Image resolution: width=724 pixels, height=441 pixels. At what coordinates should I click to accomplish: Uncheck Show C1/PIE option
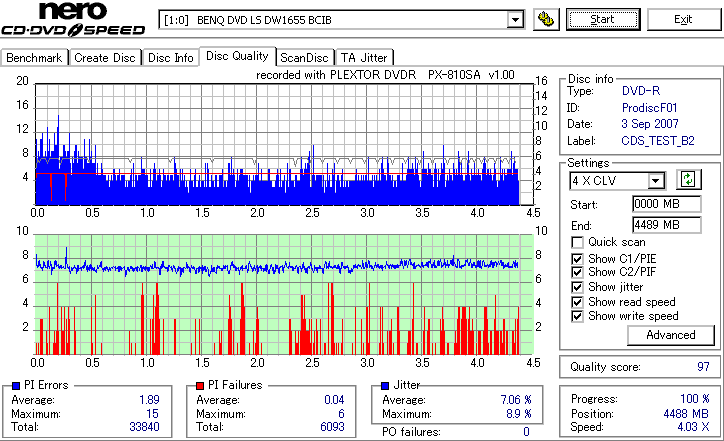tap(577, 259)
